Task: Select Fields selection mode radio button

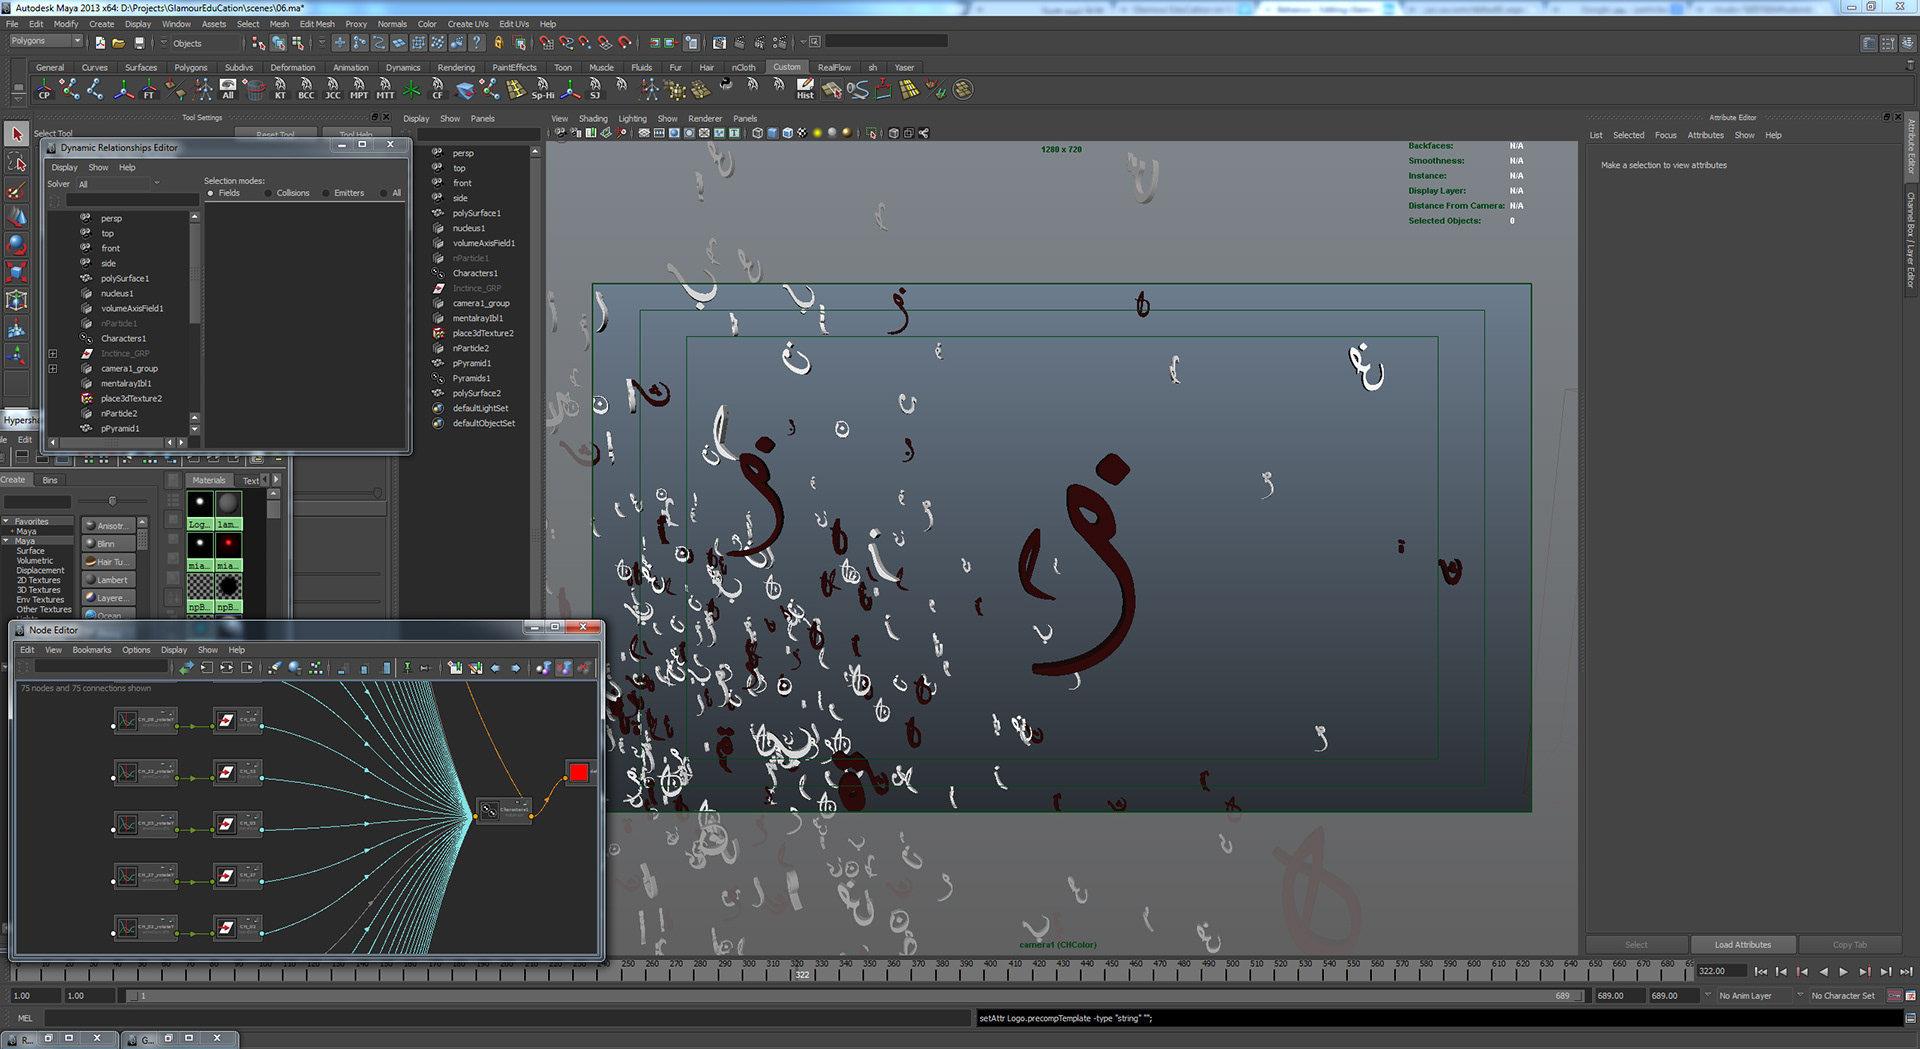Action: tap(211, 193)
